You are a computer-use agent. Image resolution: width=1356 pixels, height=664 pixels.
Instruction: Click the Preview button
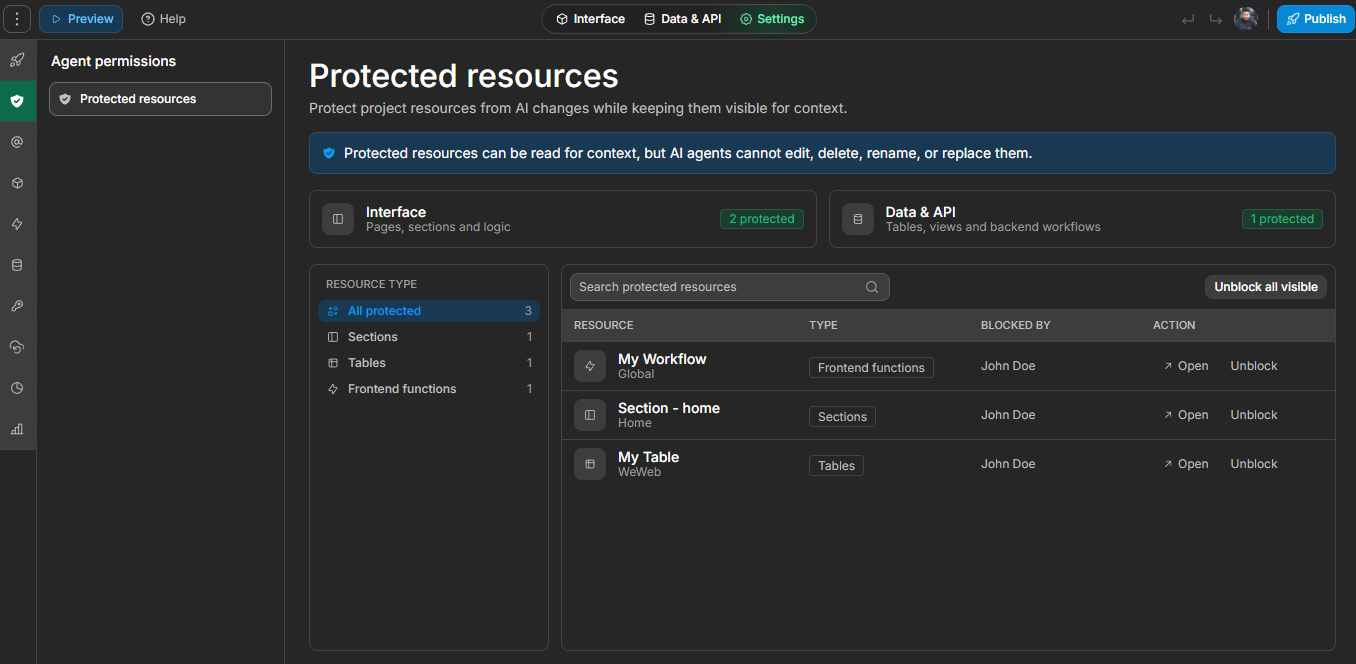click(81, 19)
